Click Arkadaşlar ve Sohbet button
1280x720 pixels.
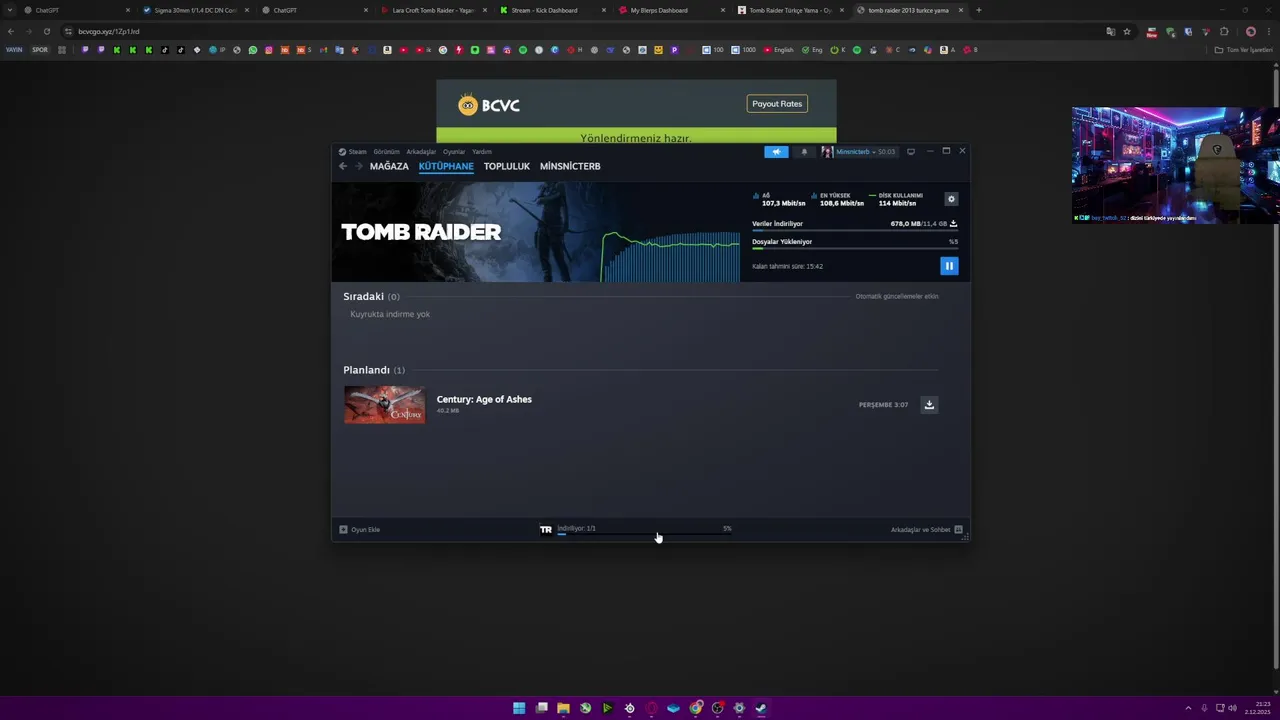click(x=926, y=530)
